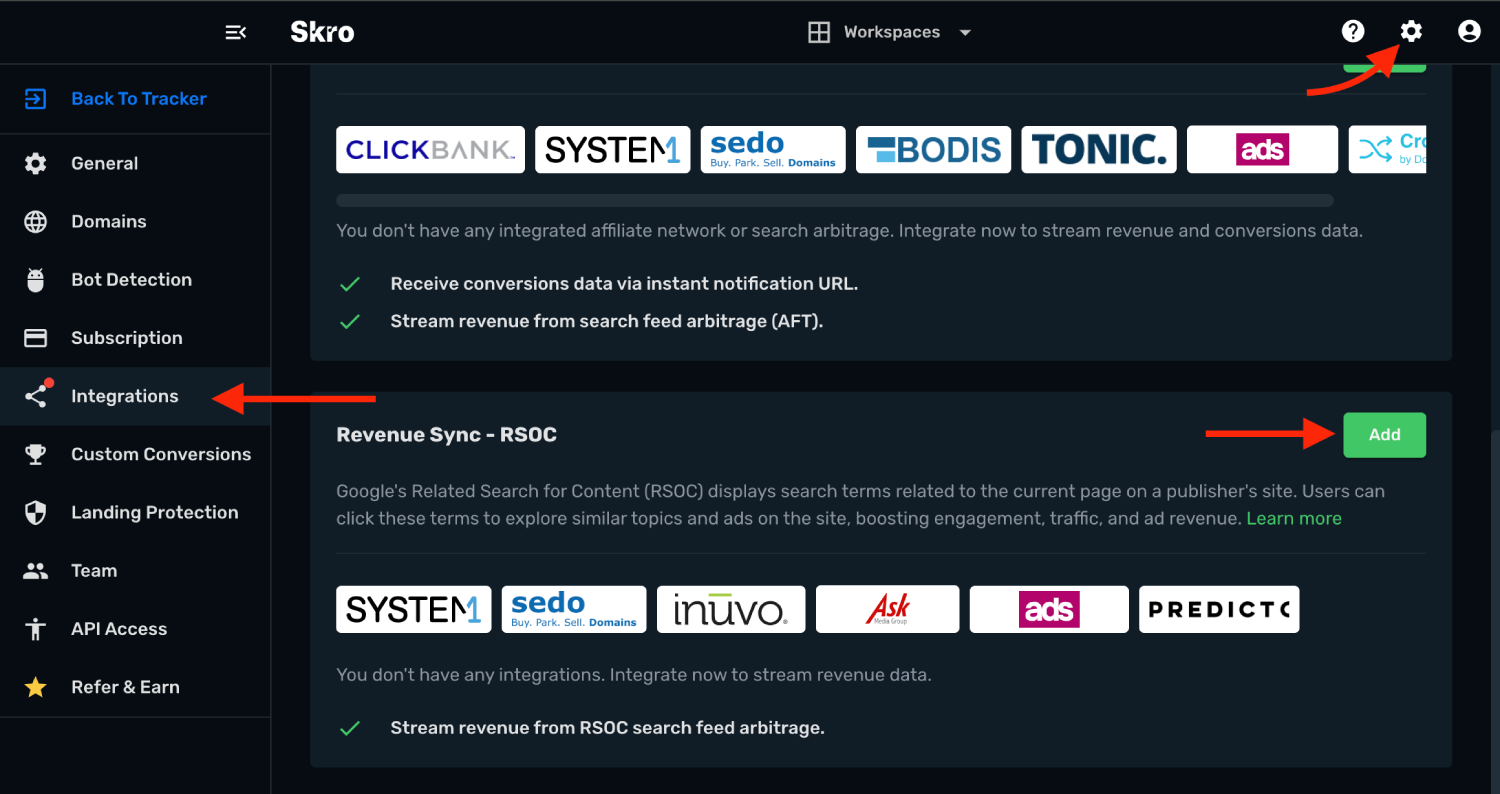This screenshot has width=1500, height=794.
Task: Select the ads logo in top row
Action: tap(1262, 150)
